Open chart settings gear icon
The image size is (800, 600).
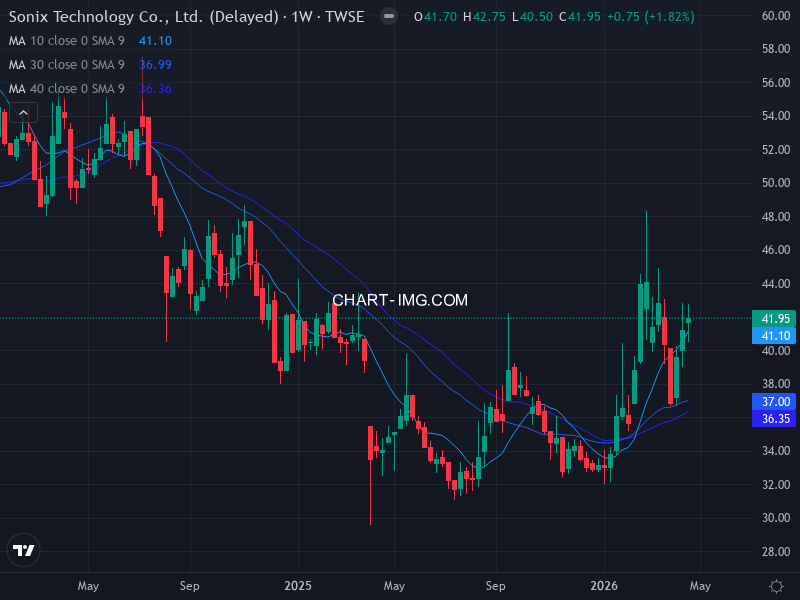tap(776, 586)
